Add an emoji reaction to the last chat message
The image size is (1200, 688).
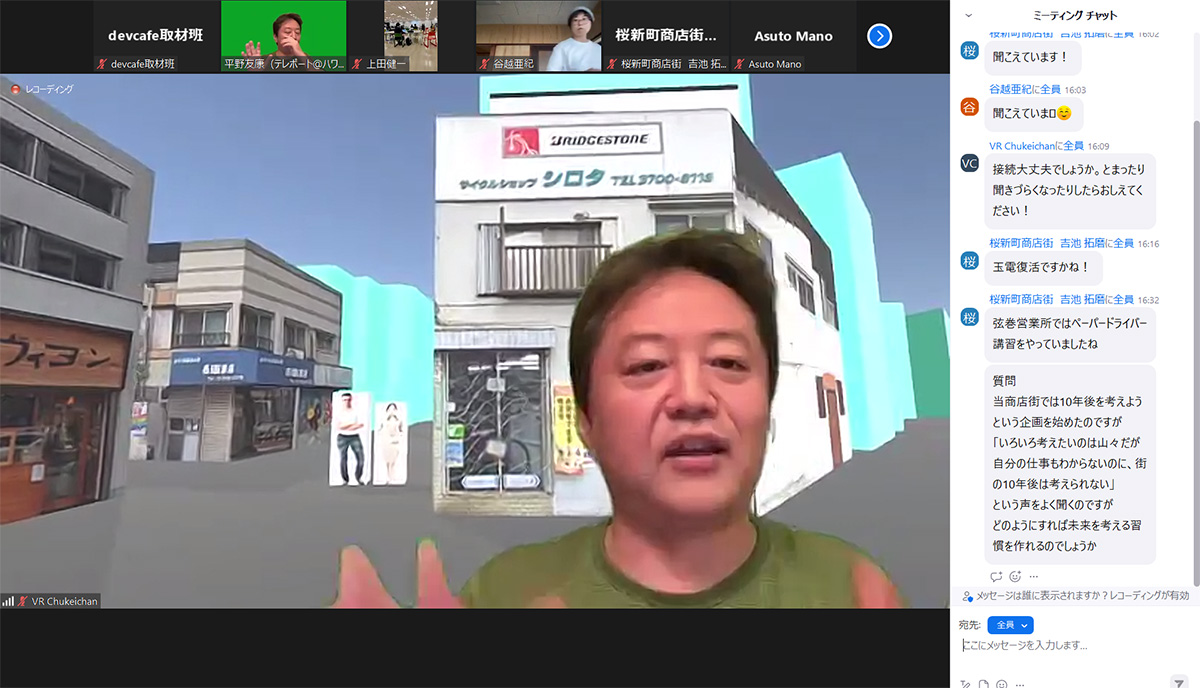[1015, 577]
